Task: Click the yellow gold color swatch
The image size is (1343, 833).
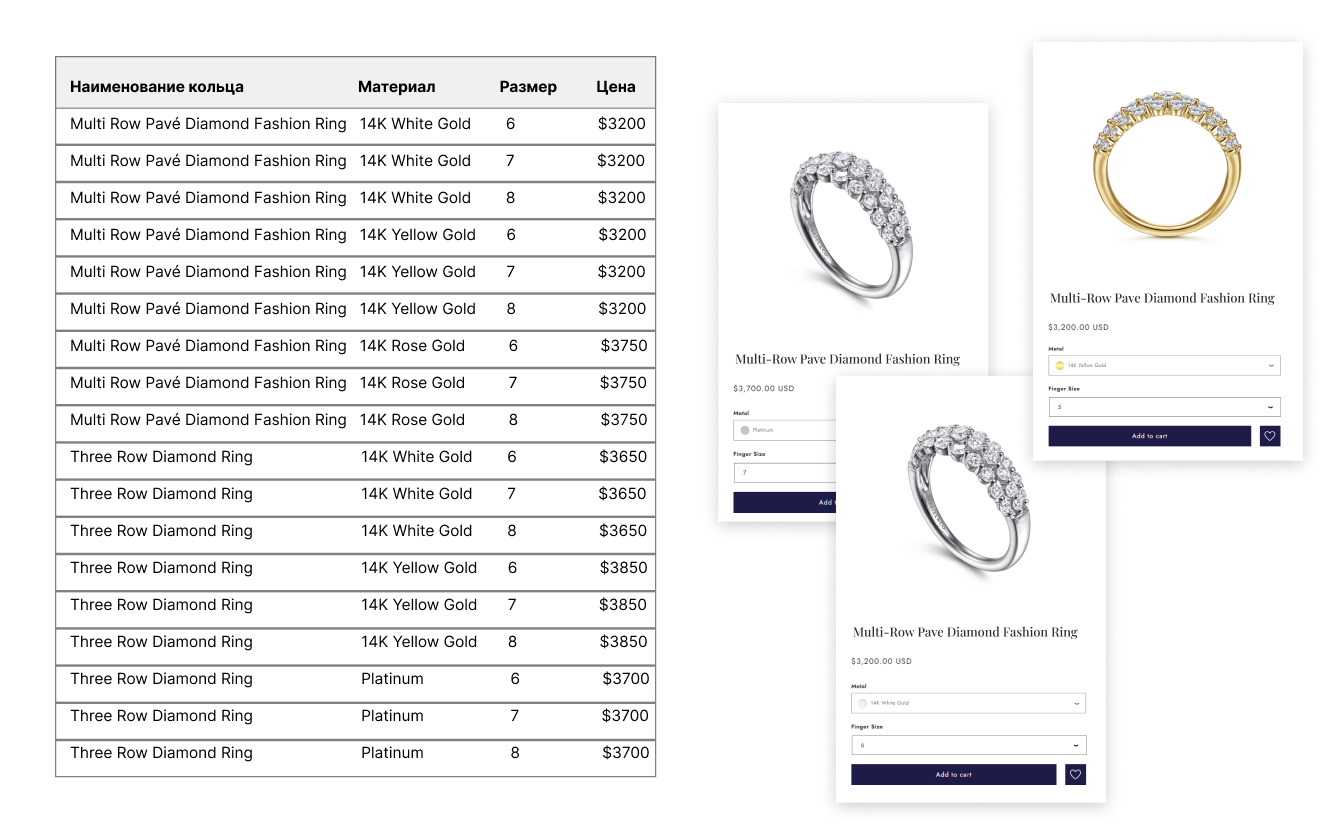Action: pyautogui.click(x=1060, y=366)
